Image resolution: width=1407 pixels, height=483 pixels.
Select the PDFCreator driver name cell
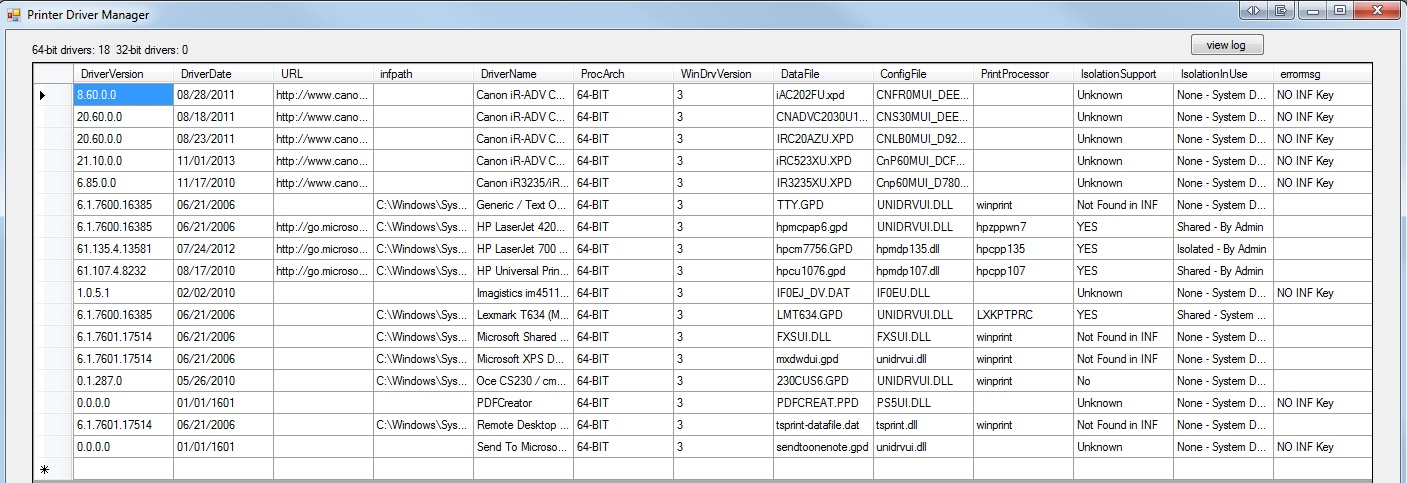click(523, 403)
